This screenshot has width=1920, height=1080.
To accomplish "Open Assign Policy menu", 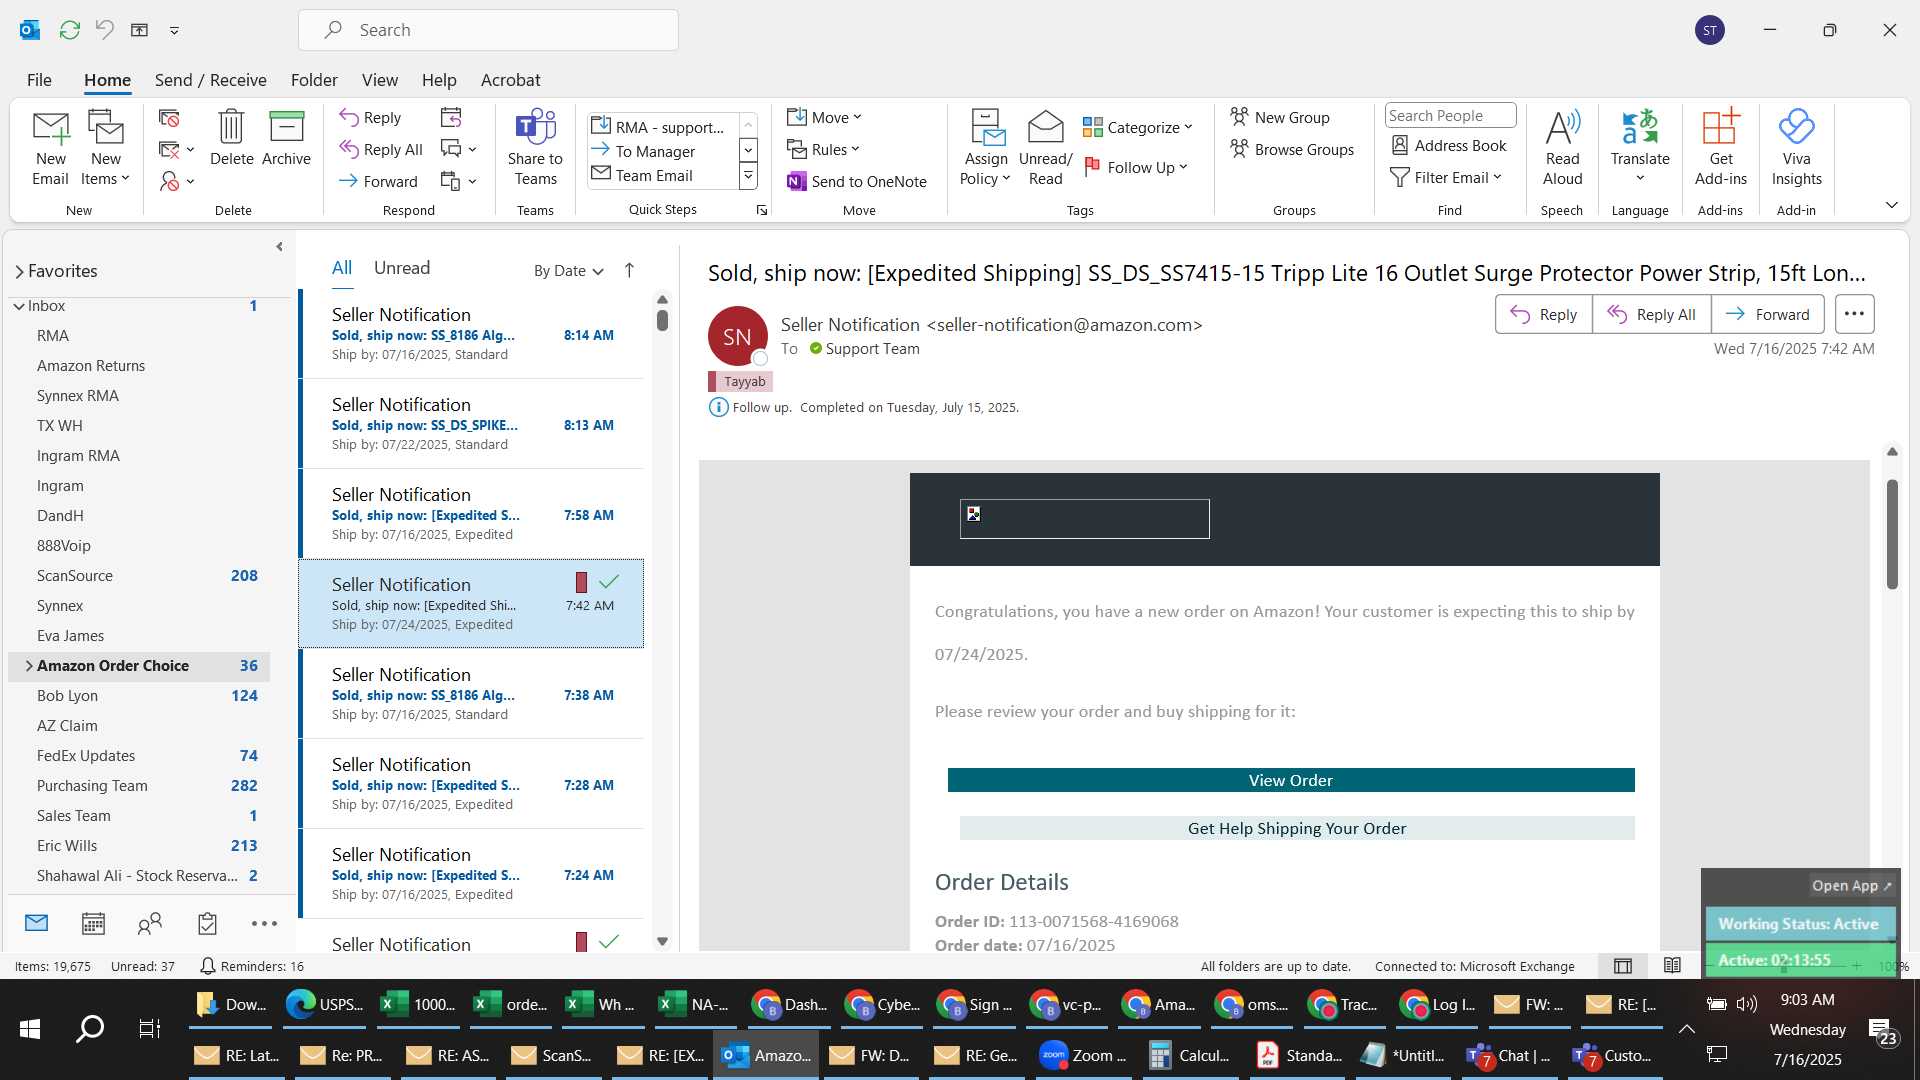I will pos(986,148).
